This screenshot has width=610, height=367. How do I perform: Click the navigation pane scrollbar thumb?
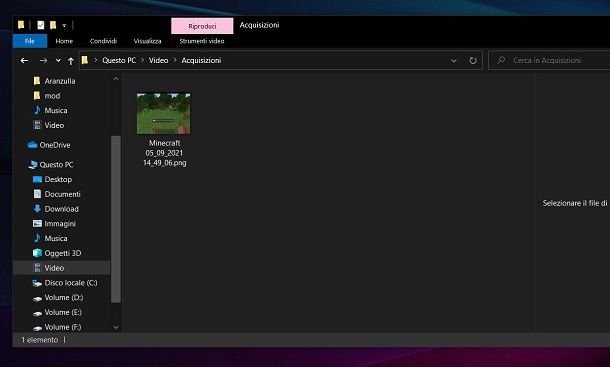point(116,219)
